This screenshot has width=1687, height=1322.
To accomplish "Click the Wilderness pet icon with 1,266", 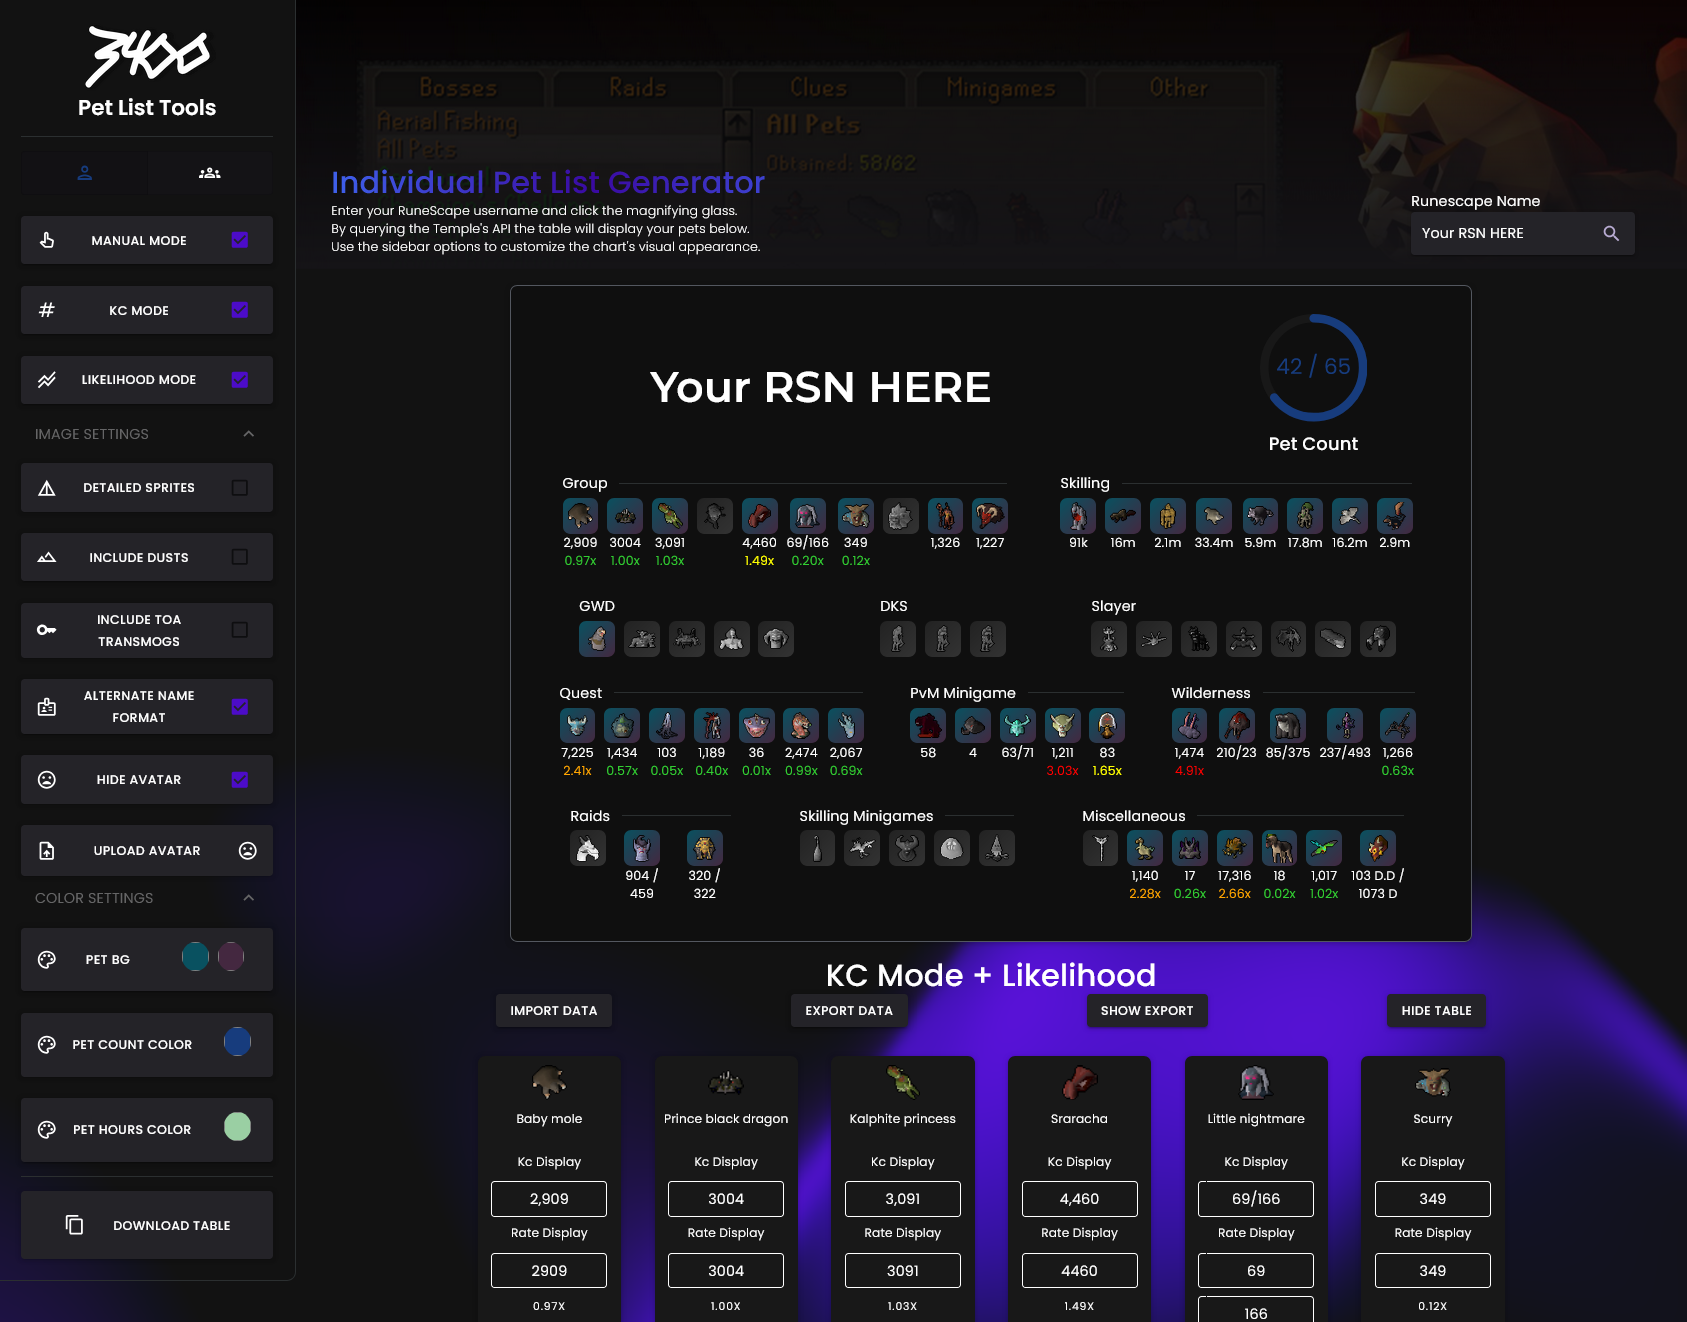I will pyautogui.click(x=1398, y=726).
